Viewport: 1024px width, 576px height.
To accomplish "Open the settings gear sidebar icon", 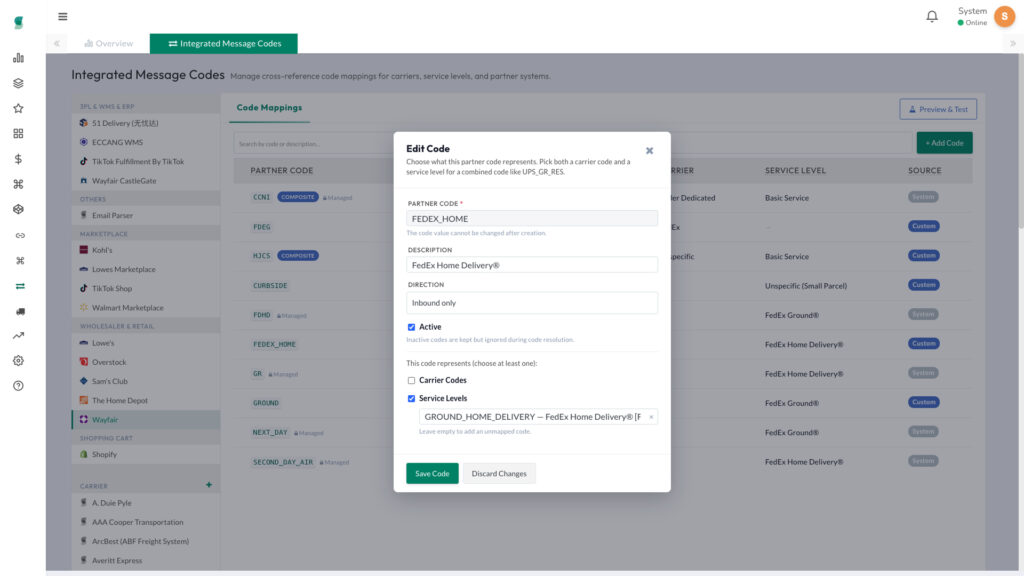I will (18, 360).
